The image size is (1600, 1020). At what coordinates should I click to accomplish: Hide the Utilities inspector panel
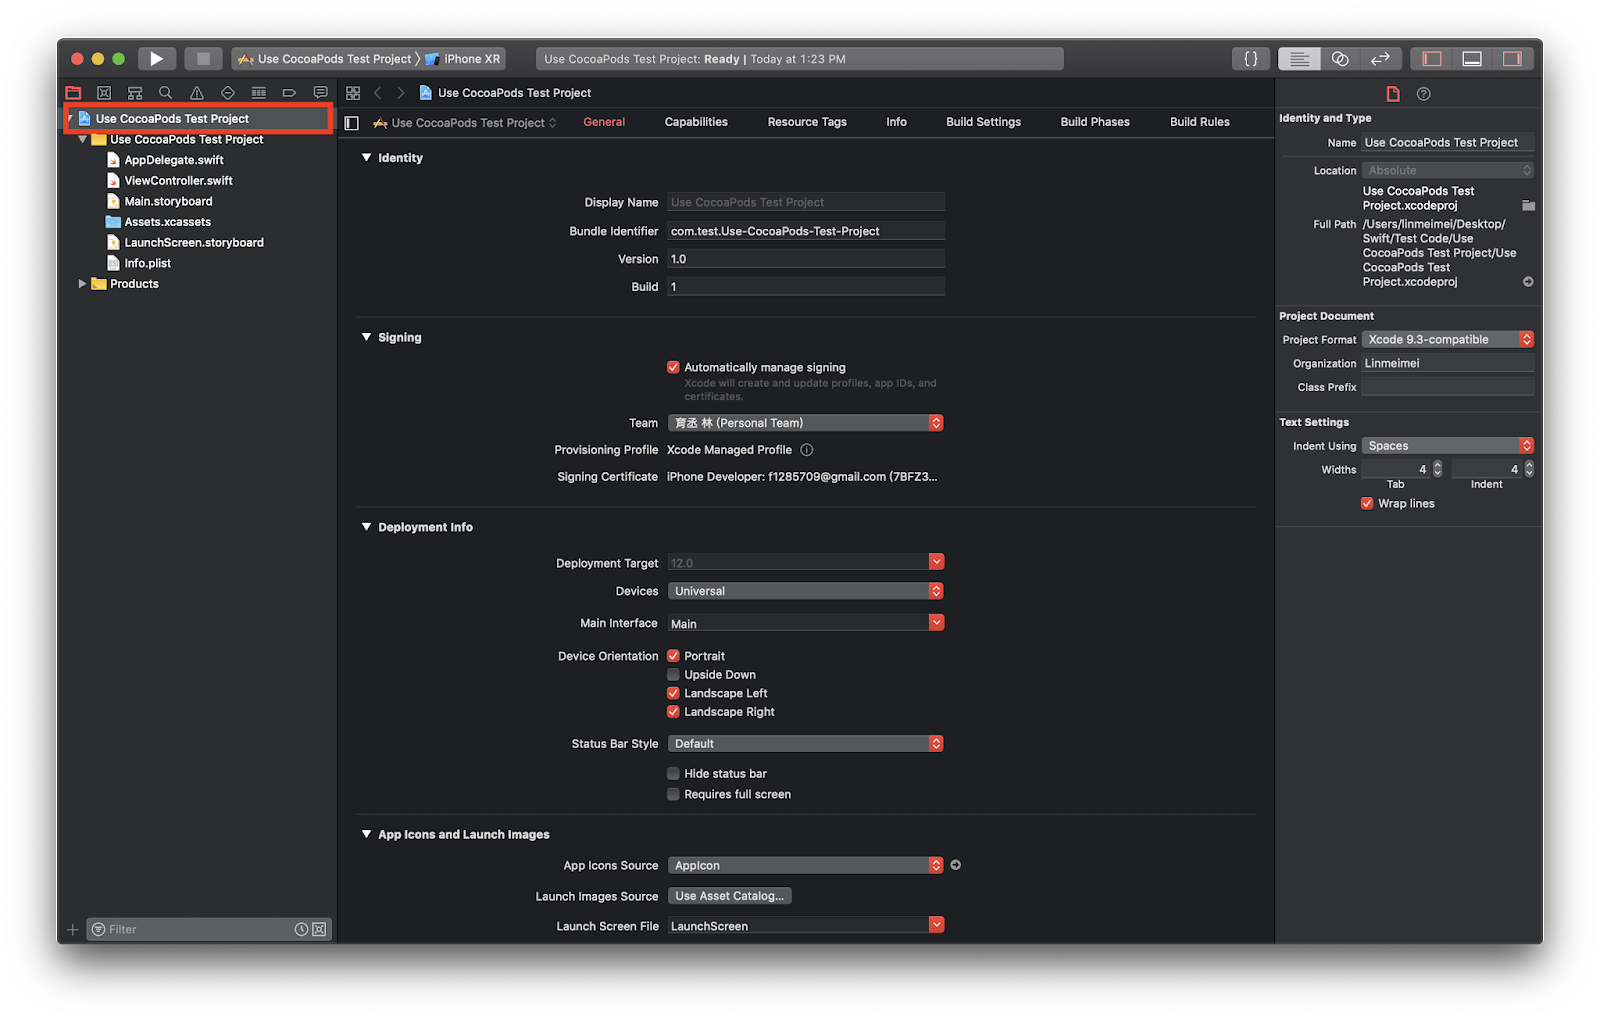[x=1512, y=59]
